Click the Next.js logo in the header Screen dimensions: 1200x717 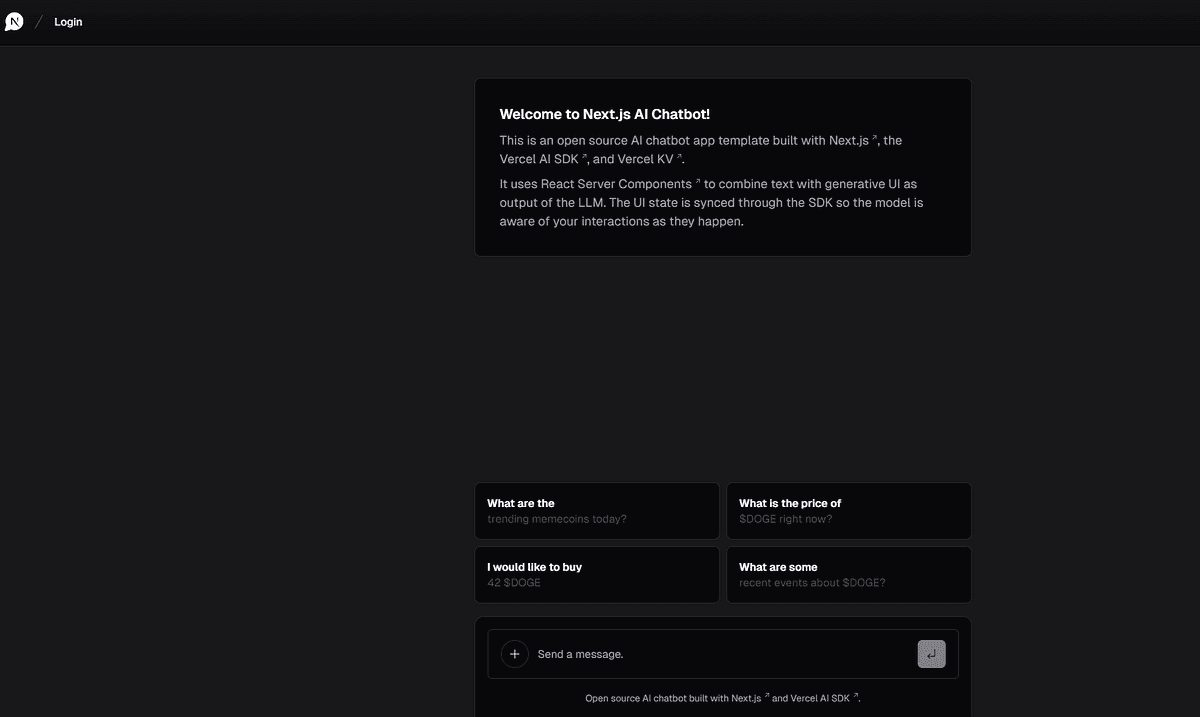pyautogui.click(x=14, y=22)
